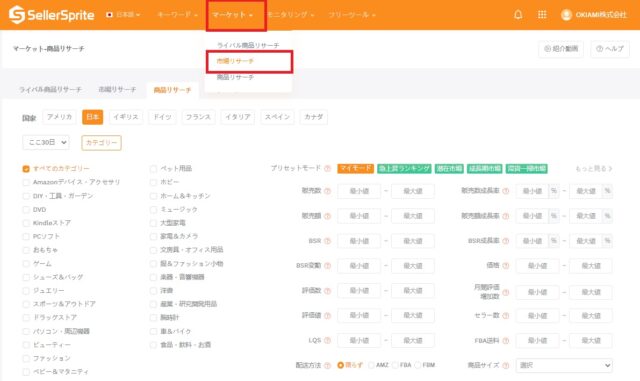The width and height of the screenshot is (640, 381).
Task: Select ドイツ as country
Action: (x=162, y=117)
